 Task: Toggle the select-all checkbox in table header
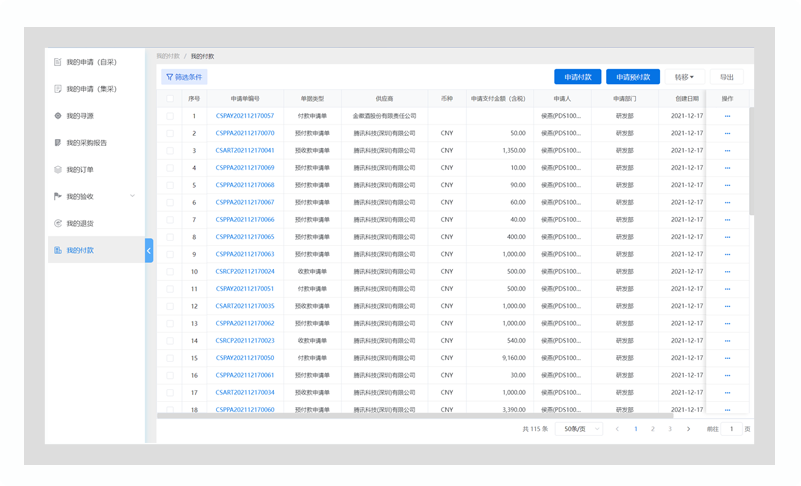coord(170,99)
